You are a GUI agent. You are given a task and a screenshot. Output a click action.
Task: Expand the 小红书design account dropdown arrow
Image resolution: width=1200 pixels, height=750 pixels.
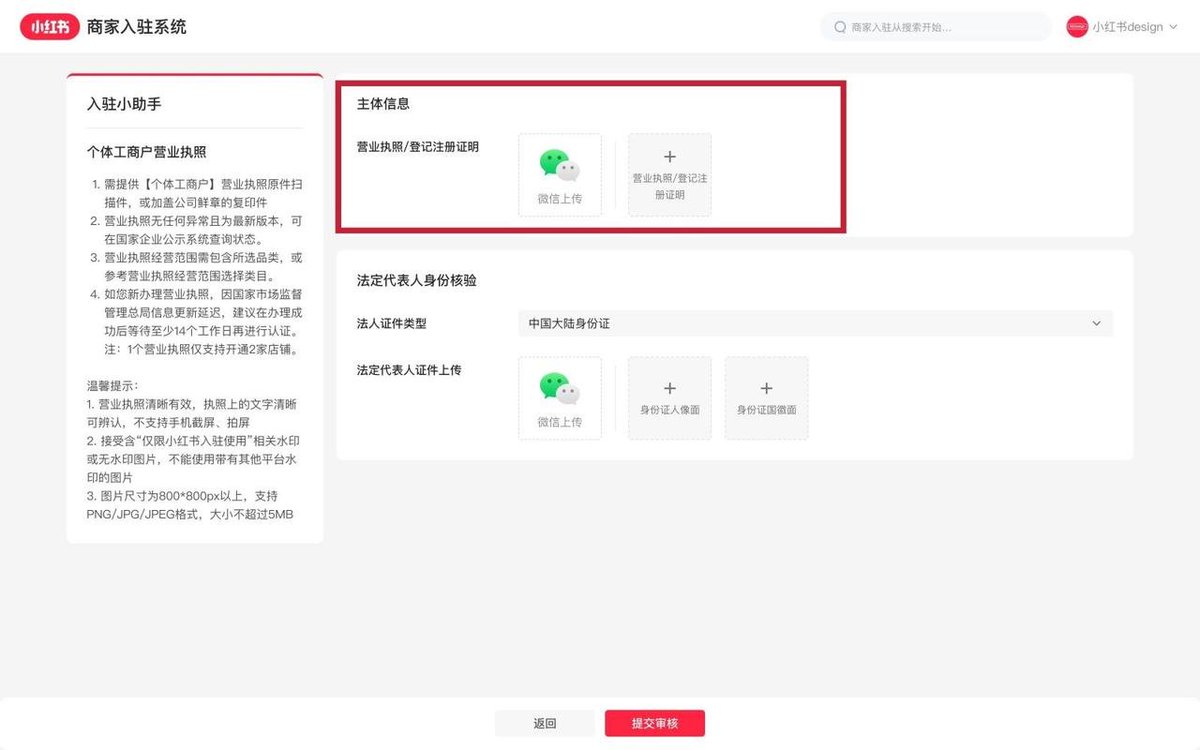[x=1173, y=27]
